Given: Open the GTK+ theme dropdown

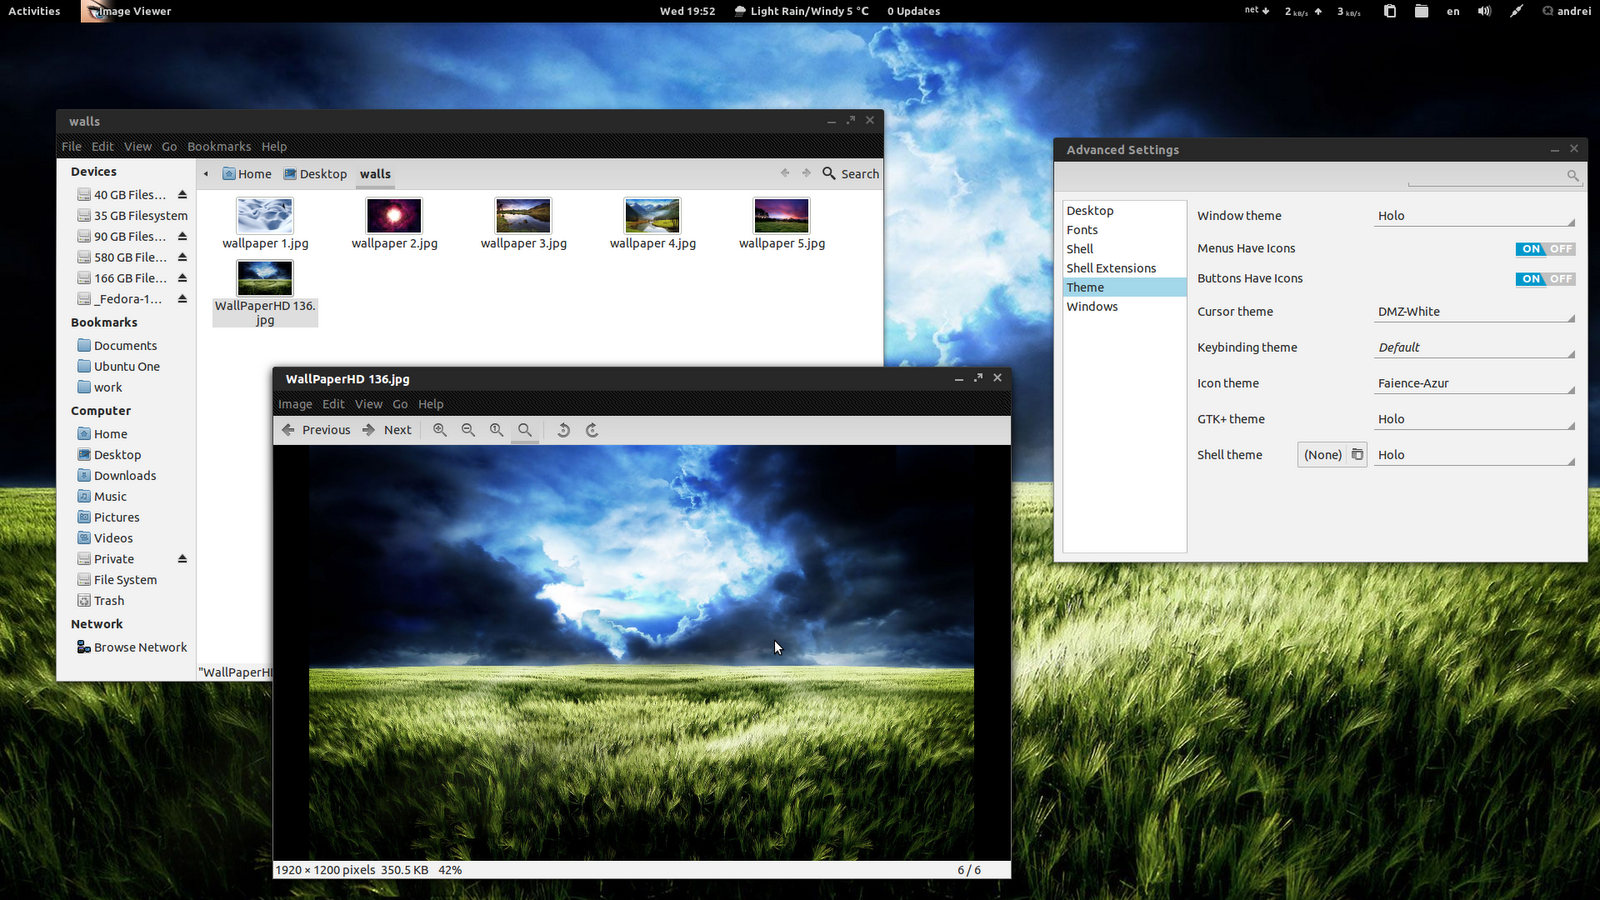Looking at the screenshot, I should (1473, 418).
